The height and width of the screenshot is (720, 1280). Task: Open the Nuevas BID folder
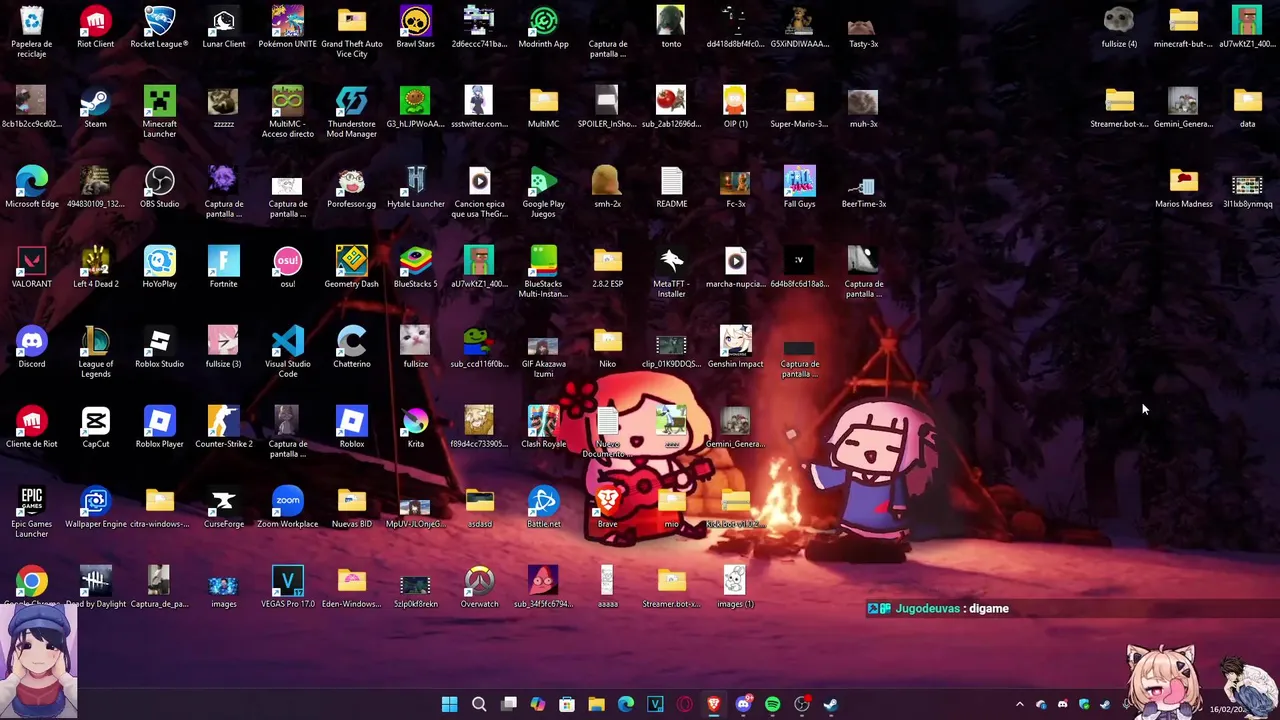point(352,507)
